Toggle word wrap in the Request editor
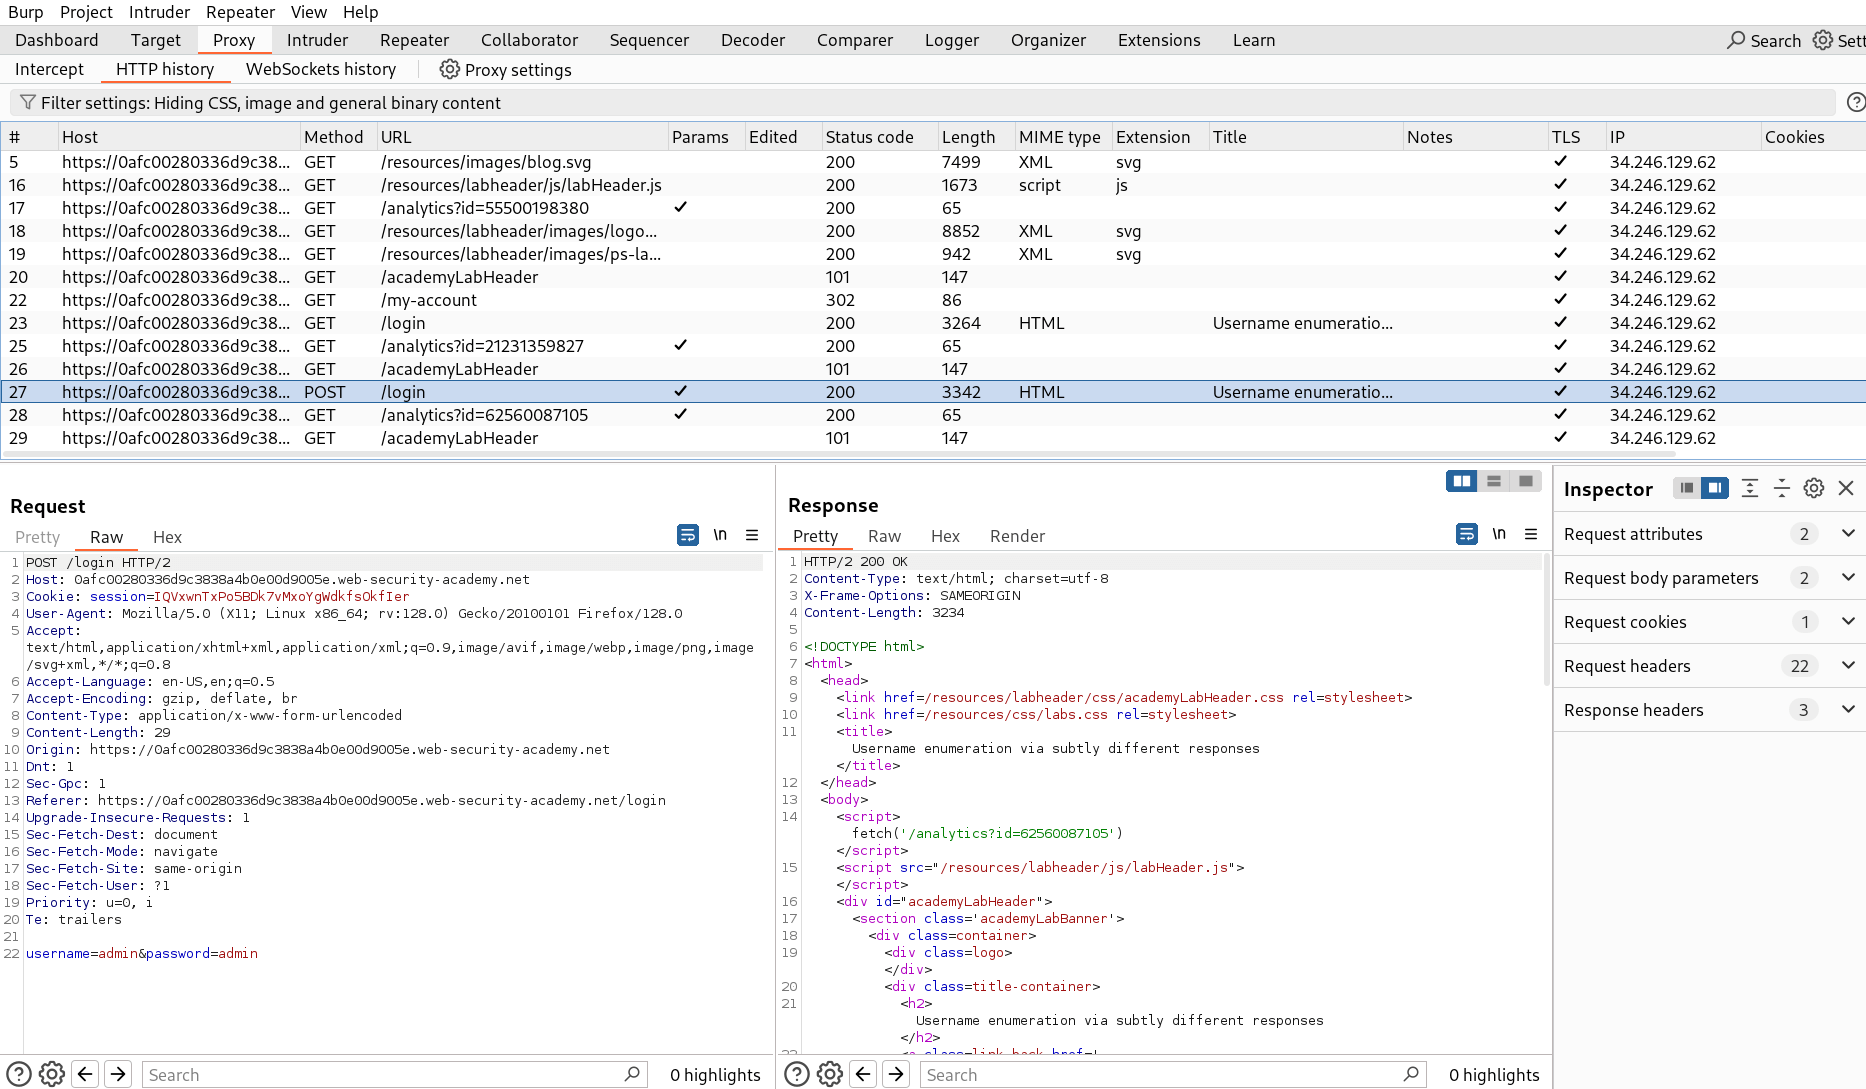The width and height of the screenshot is (1866, 1089). 687,535
